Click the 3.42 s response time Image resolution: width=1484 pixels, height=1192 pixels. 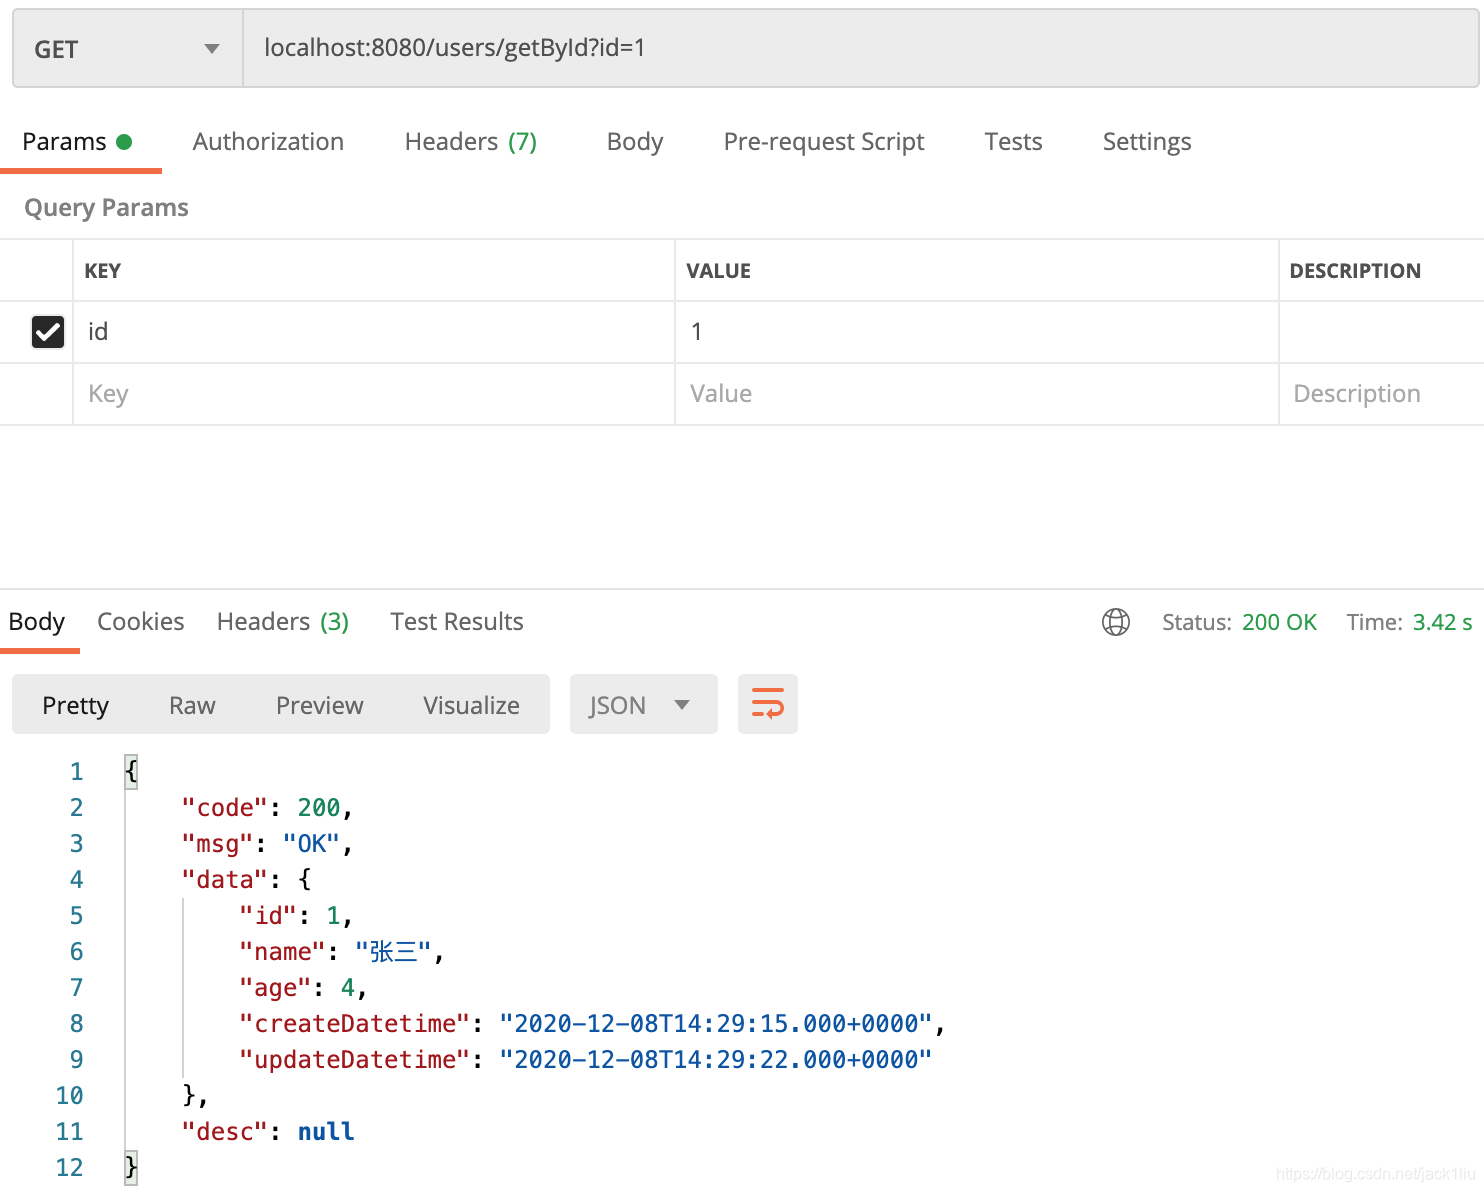click(1442, 622)
